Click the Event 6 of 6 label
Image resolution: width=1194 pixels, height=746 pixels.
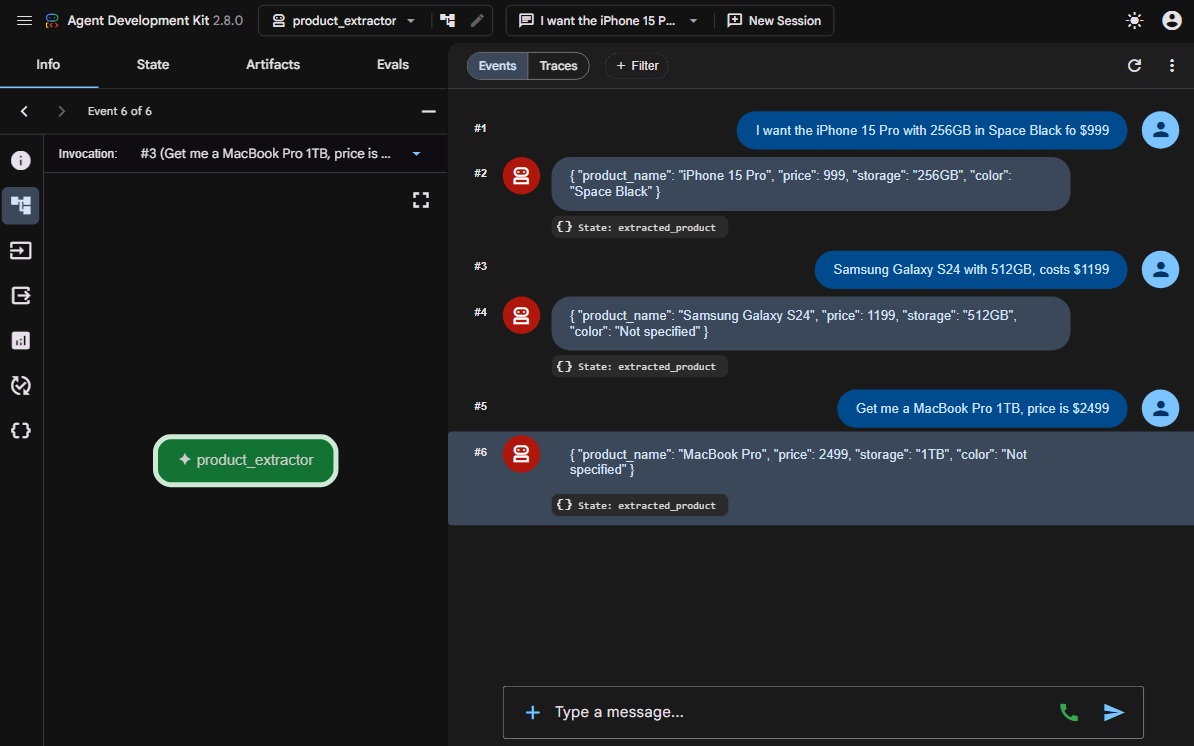(x=120, y=111)
